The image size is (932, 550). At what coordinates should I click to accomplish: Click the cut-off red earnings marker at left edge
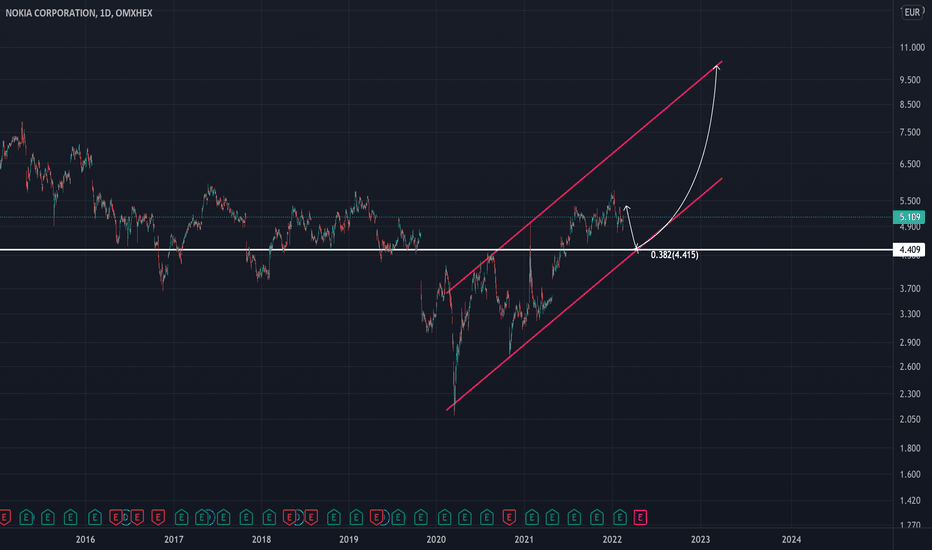click(x=4, y=518)
